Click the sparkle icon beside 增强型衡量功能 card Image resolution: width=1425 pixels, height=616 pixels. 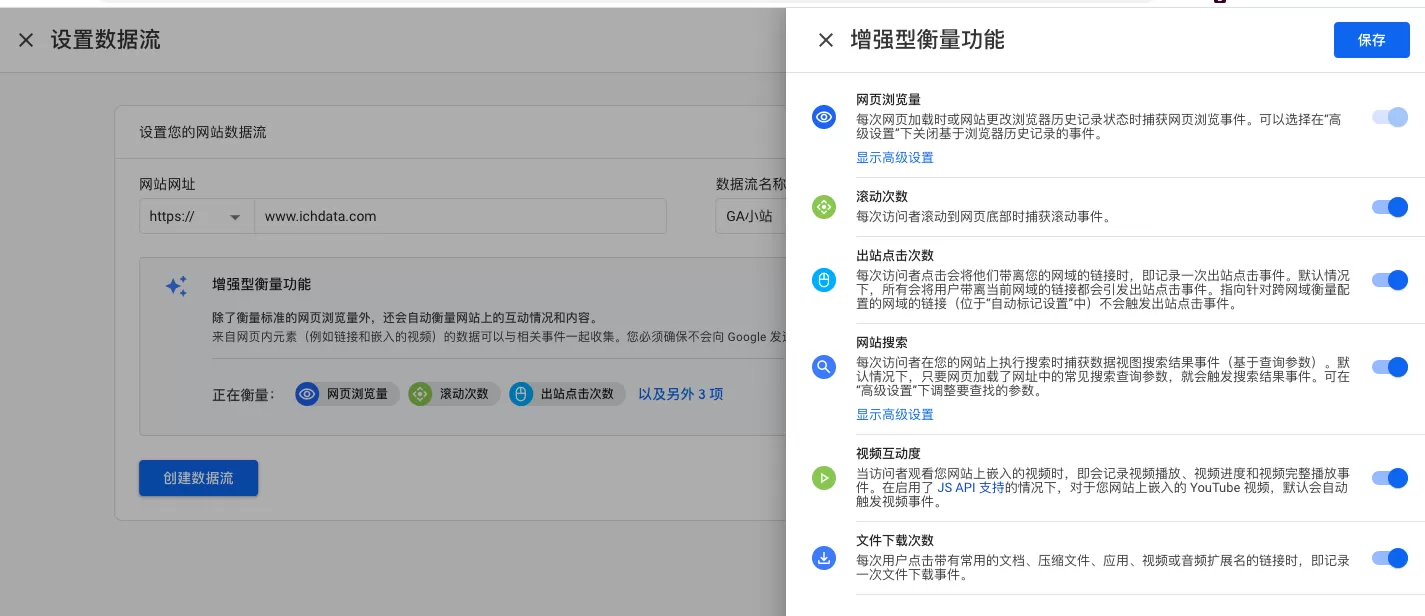click(176, 287)
